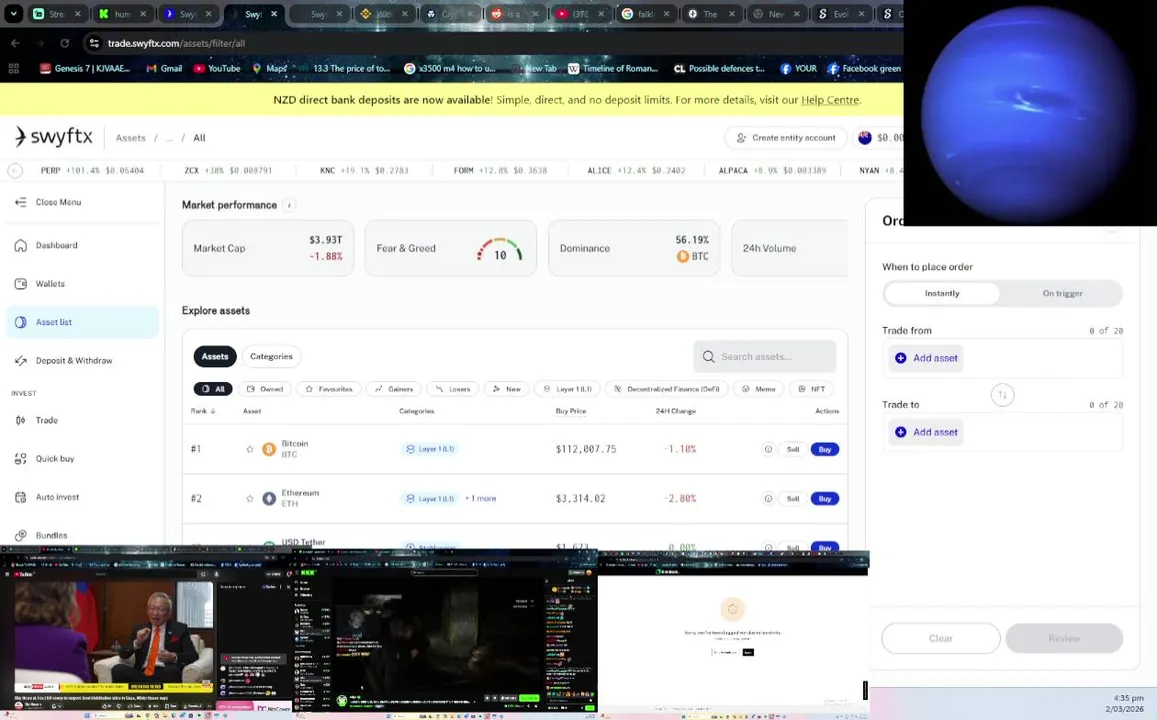Click Buy for Bitcoin

824,449
